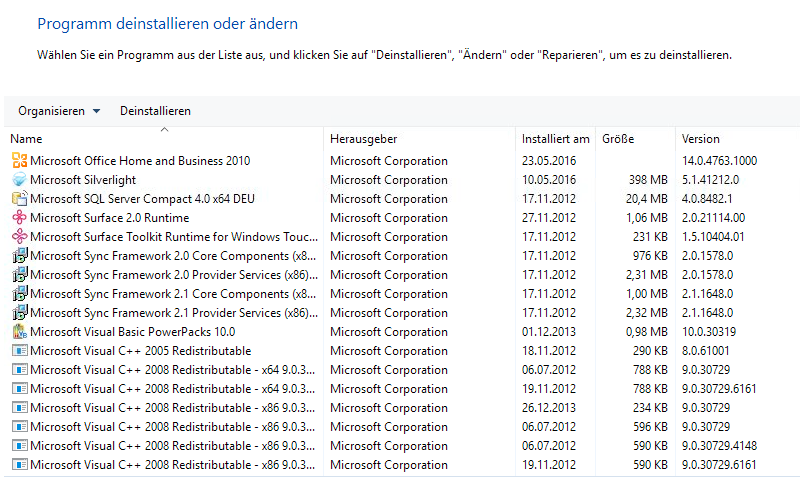Click the version 4.0.8482.1

[707, 199]
